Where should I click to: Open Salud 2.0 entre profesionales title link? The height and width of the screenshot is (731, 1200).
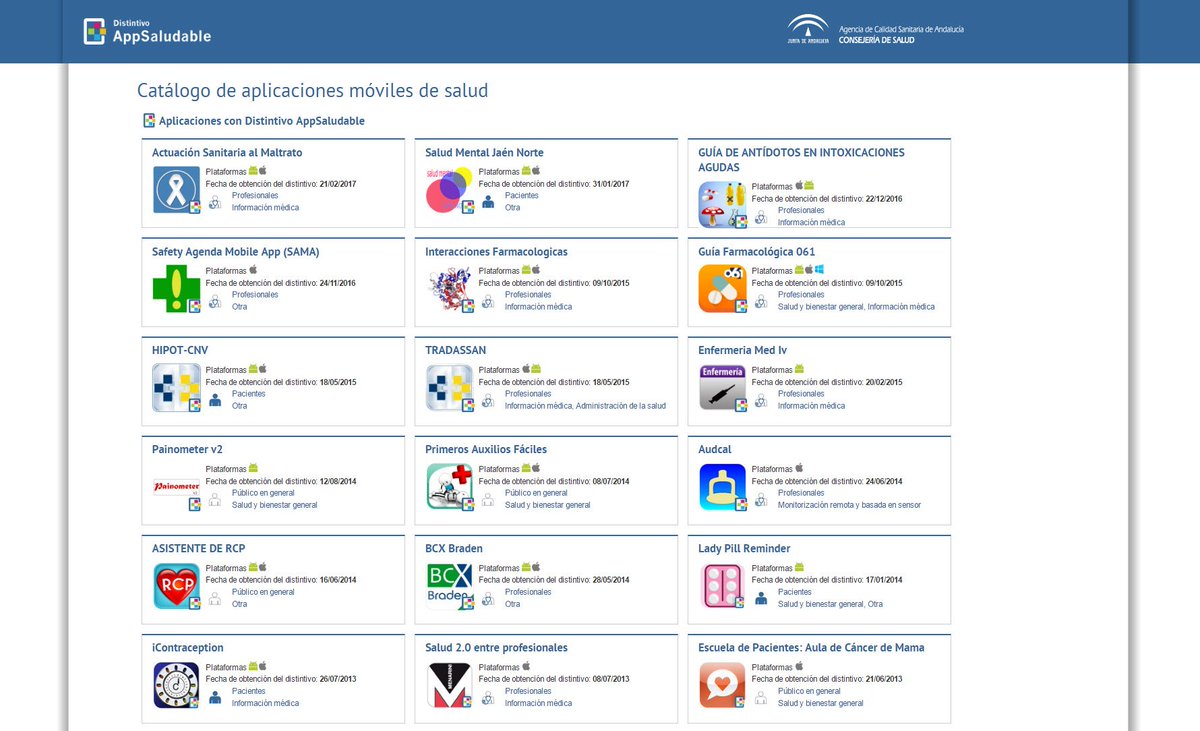496,648
